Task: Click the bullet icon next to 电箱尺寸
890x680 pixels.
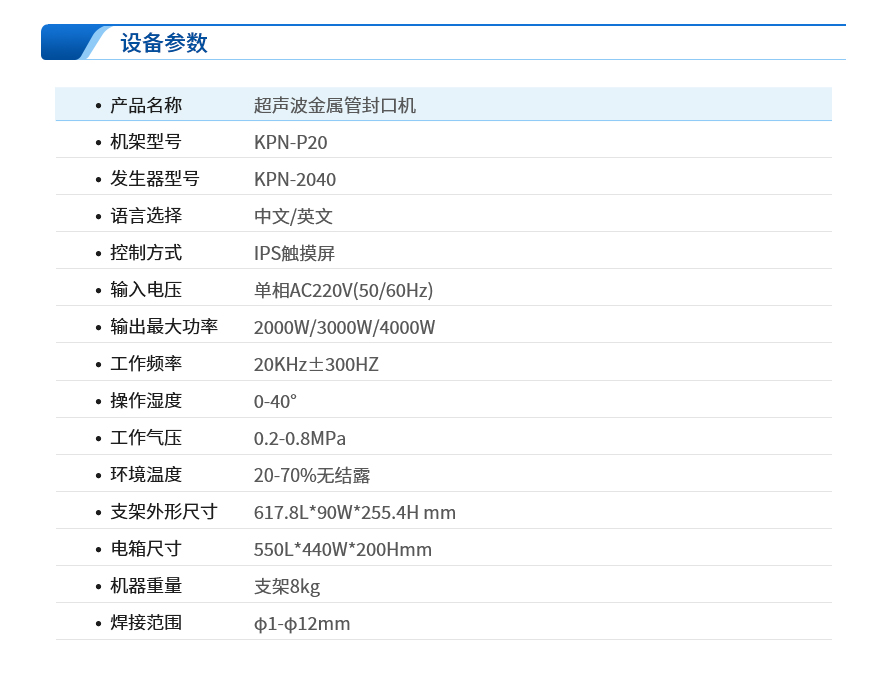Action: coord(95,548)
